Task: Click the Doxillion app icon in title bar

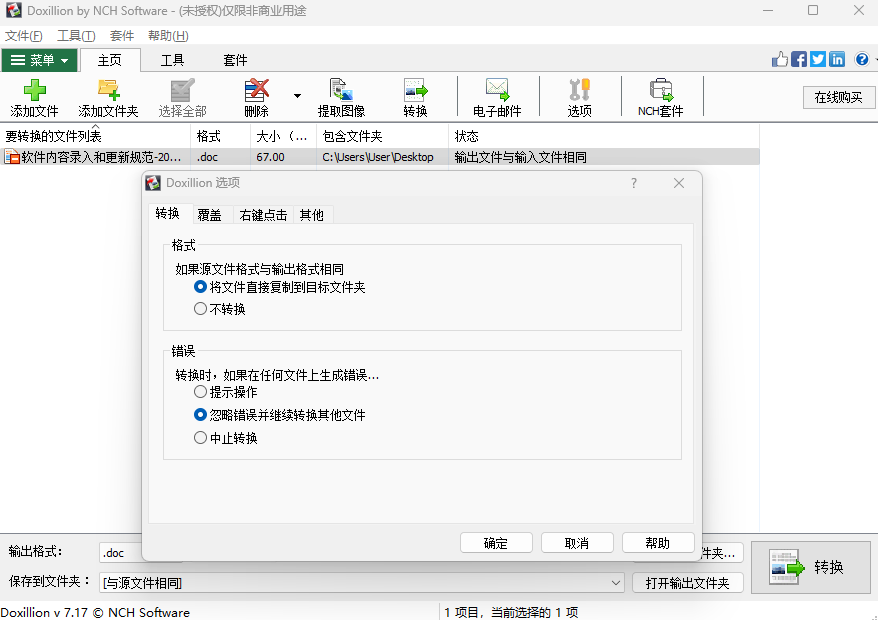Action: (14, 10)
